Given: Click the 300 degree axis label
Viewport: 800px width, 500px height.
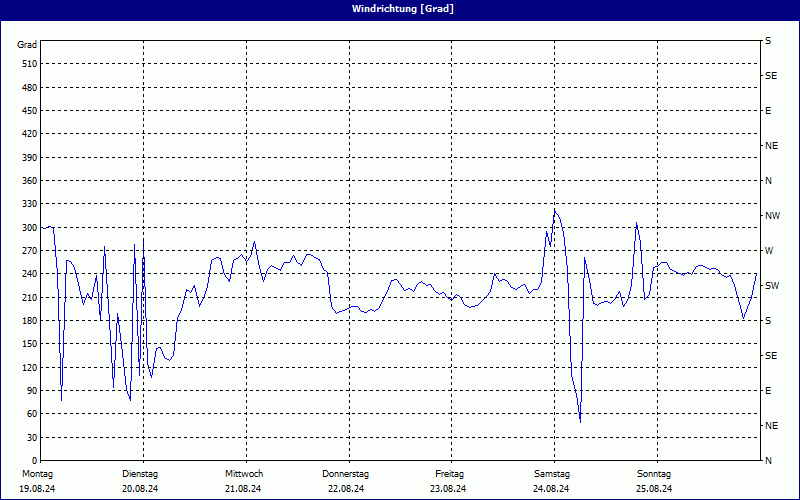Looking at the screenshot, I should [x=30, y=227].
